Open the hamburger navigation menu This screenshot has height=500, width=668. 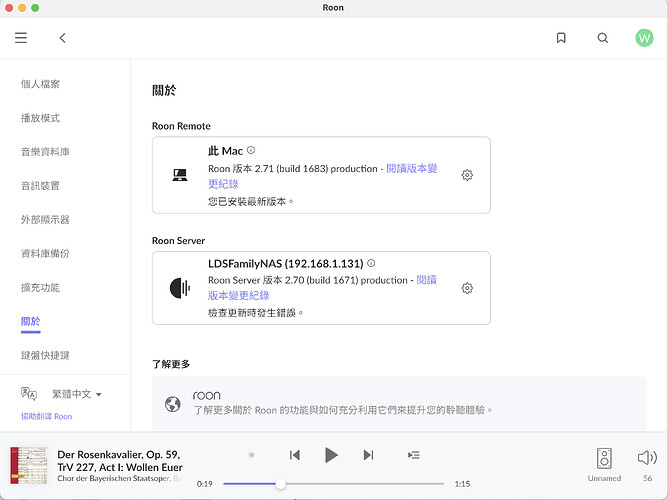coord(21,38)
